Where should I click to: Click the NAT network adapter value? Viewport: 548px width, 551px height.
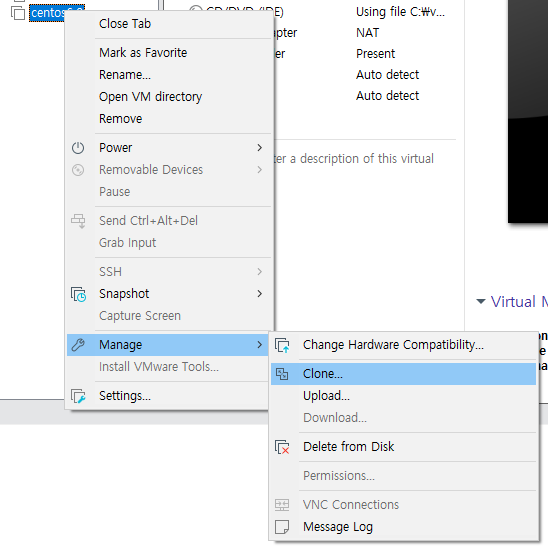pyautogui.click(x=367, y=33)
